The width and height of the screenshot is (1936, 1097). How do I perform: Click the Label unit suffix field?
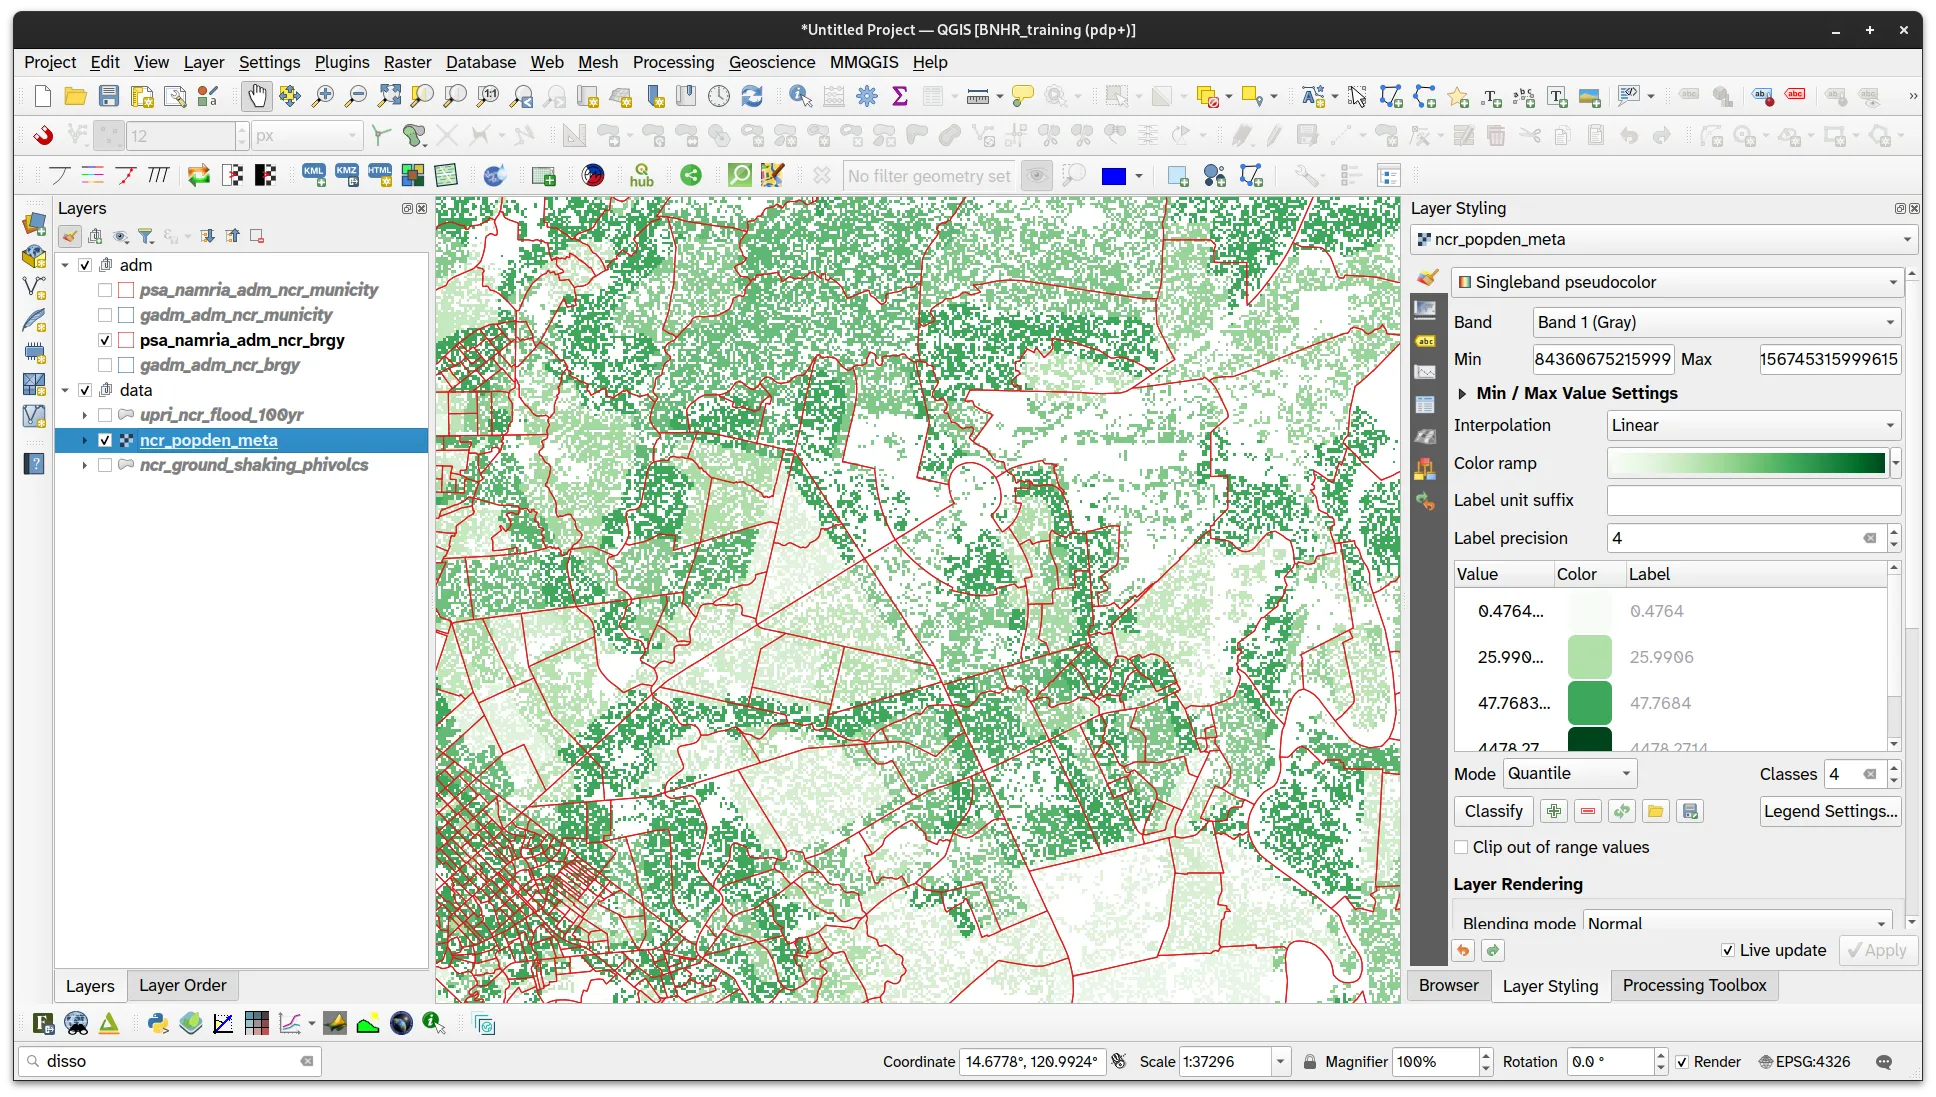1753,500
